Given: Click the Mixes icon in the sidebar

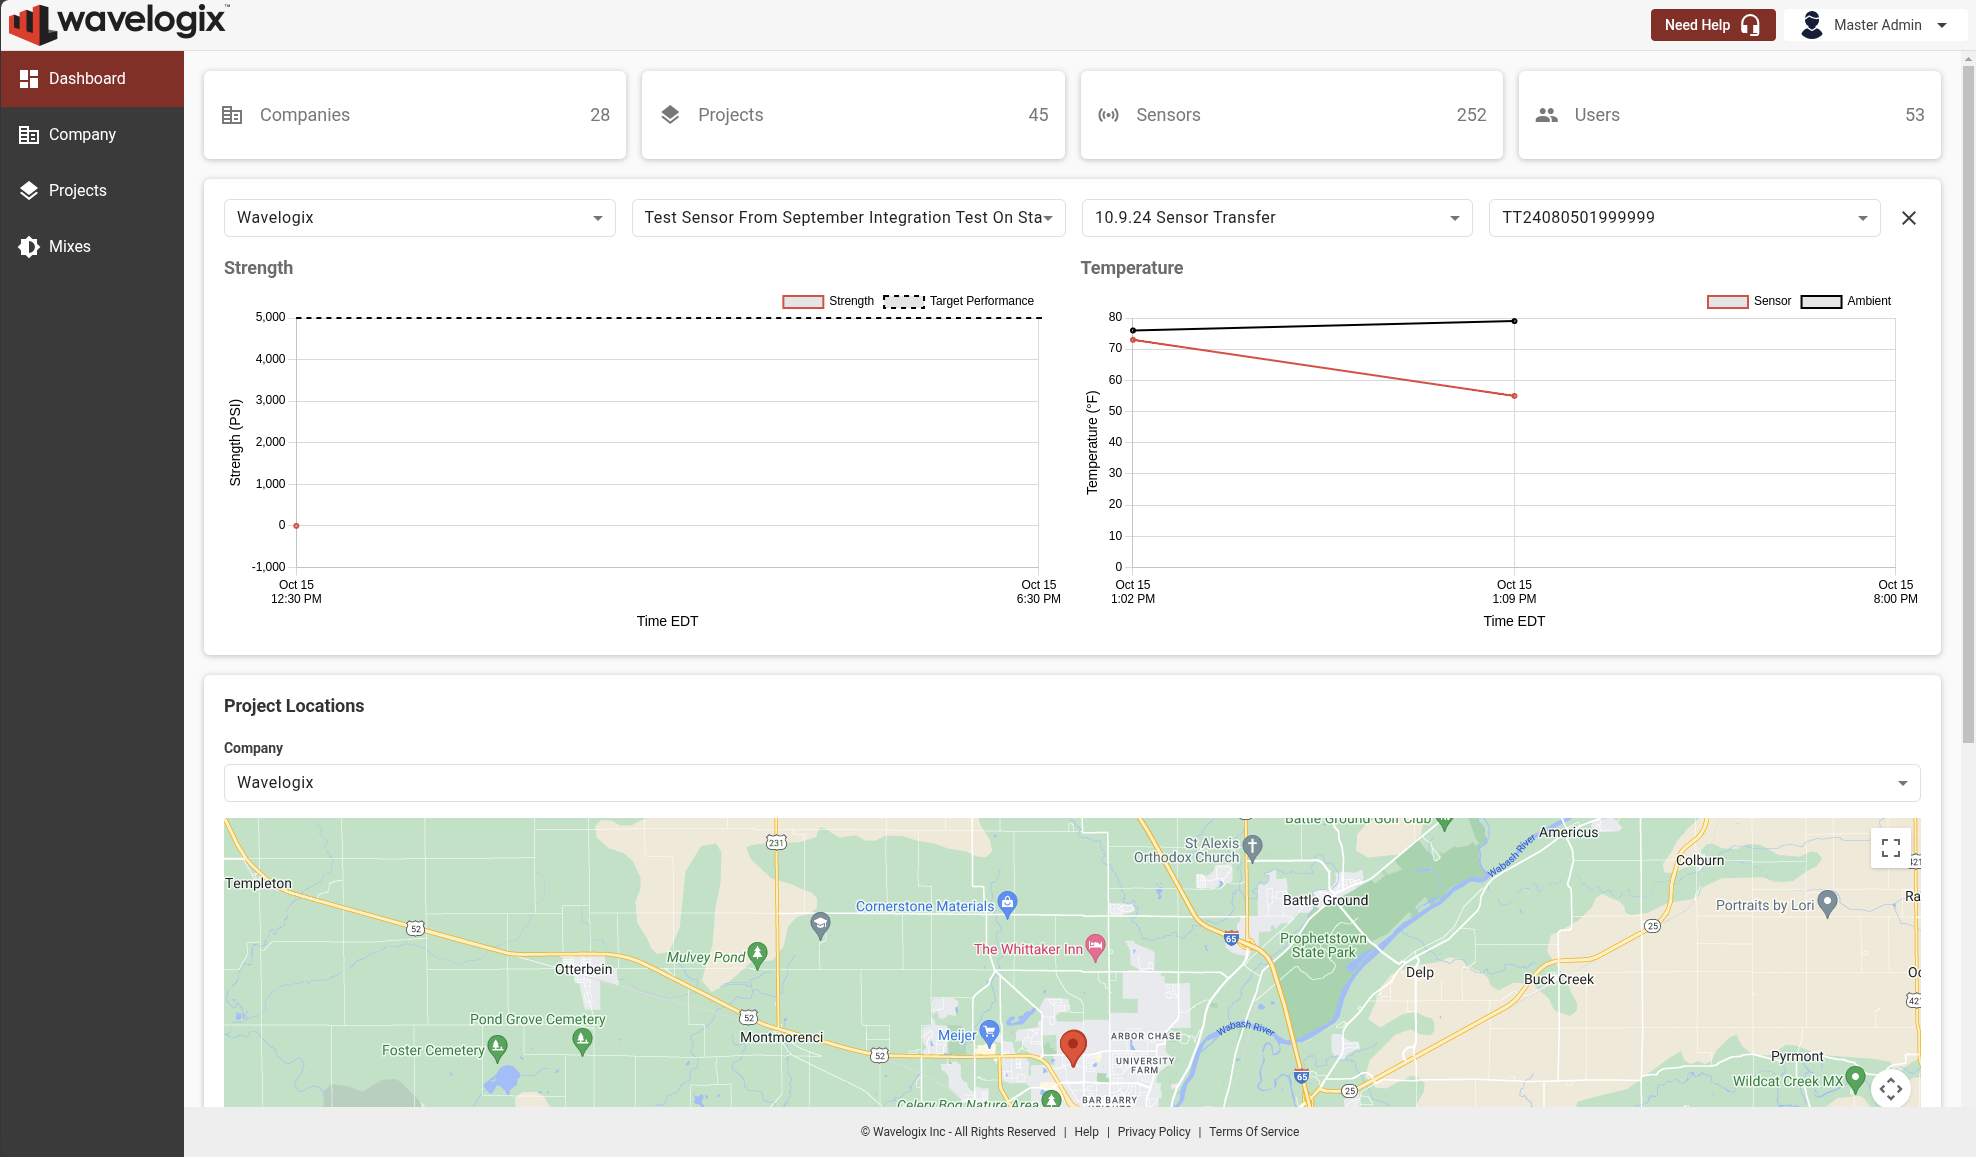Looking at the screenshot, I should point(27,246).
